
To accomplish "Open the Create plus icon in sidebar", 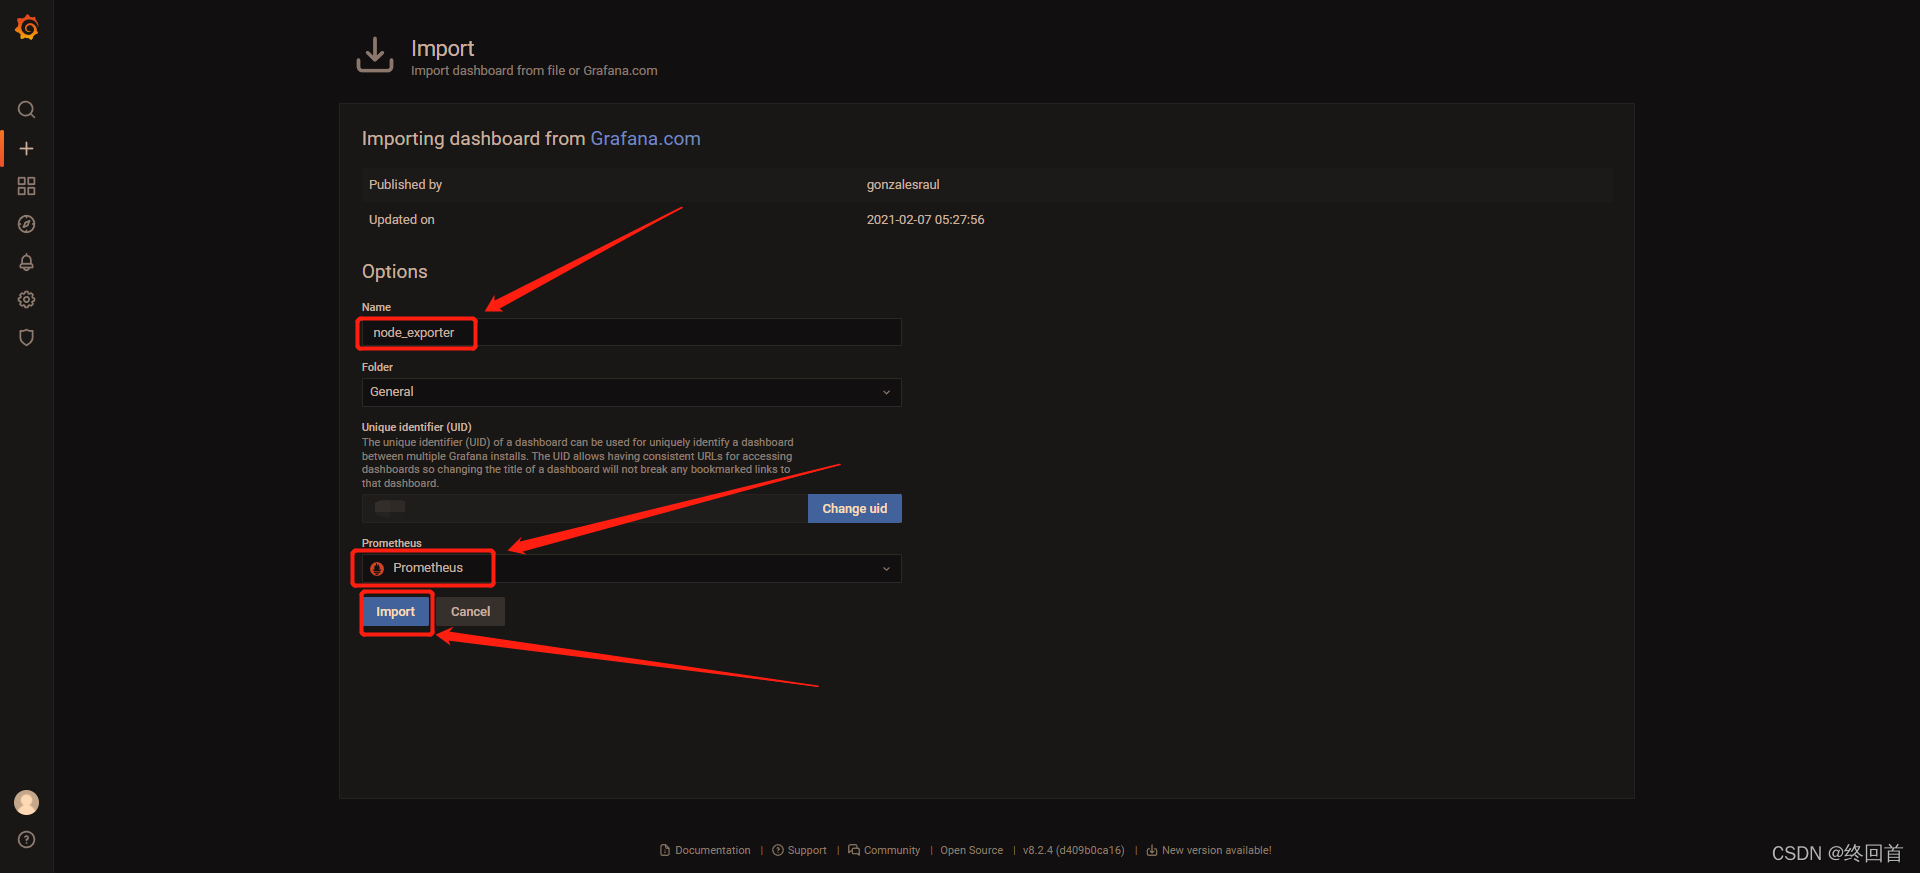I will [x=27, y=148].
